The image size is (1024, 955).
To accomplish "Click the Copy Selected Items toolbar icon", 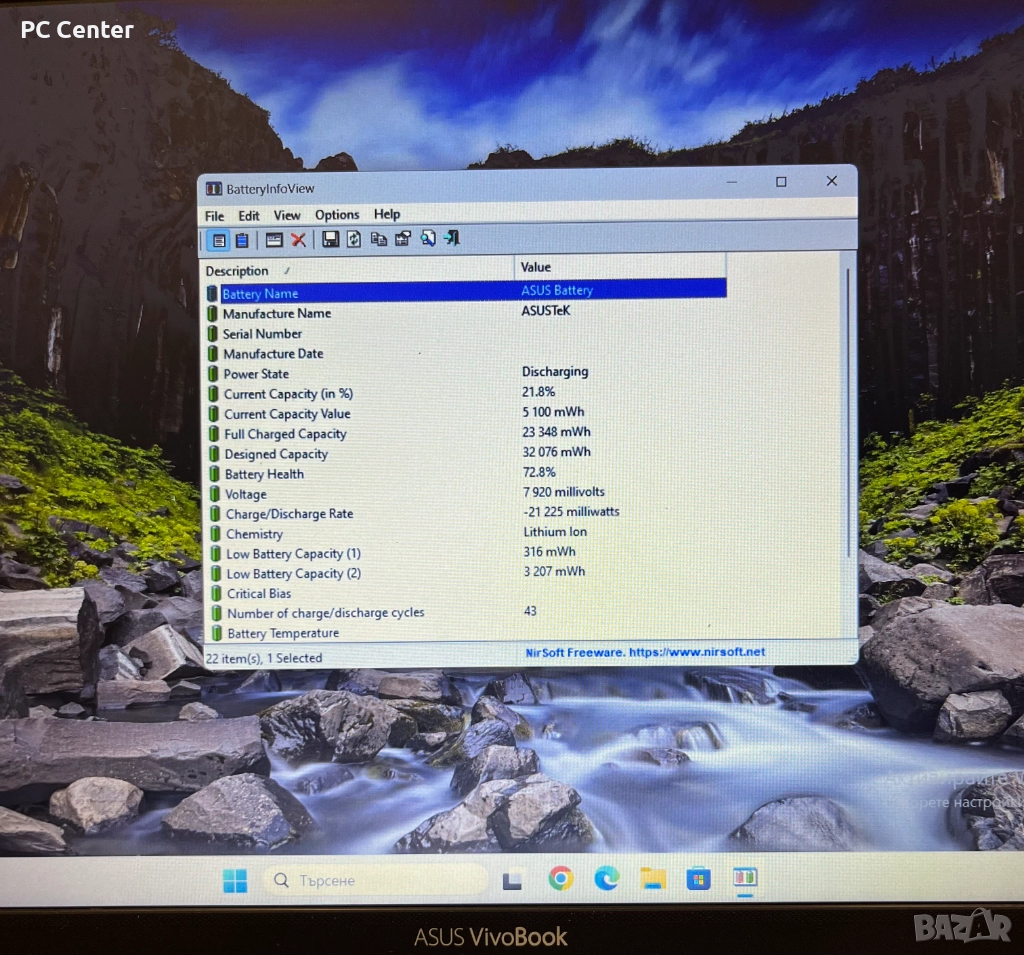I will pyautogui.click(x=378, y=239).
